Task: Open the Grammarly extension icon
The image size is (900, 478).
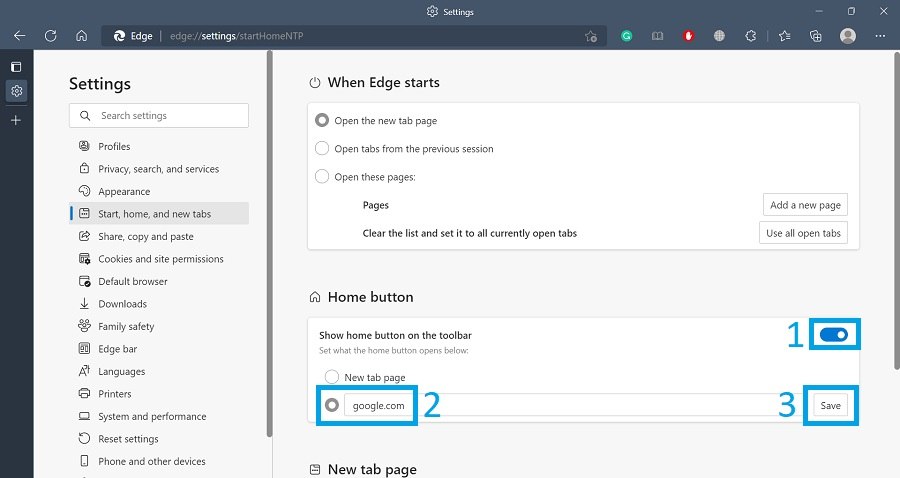Action: tap(627, 36)
